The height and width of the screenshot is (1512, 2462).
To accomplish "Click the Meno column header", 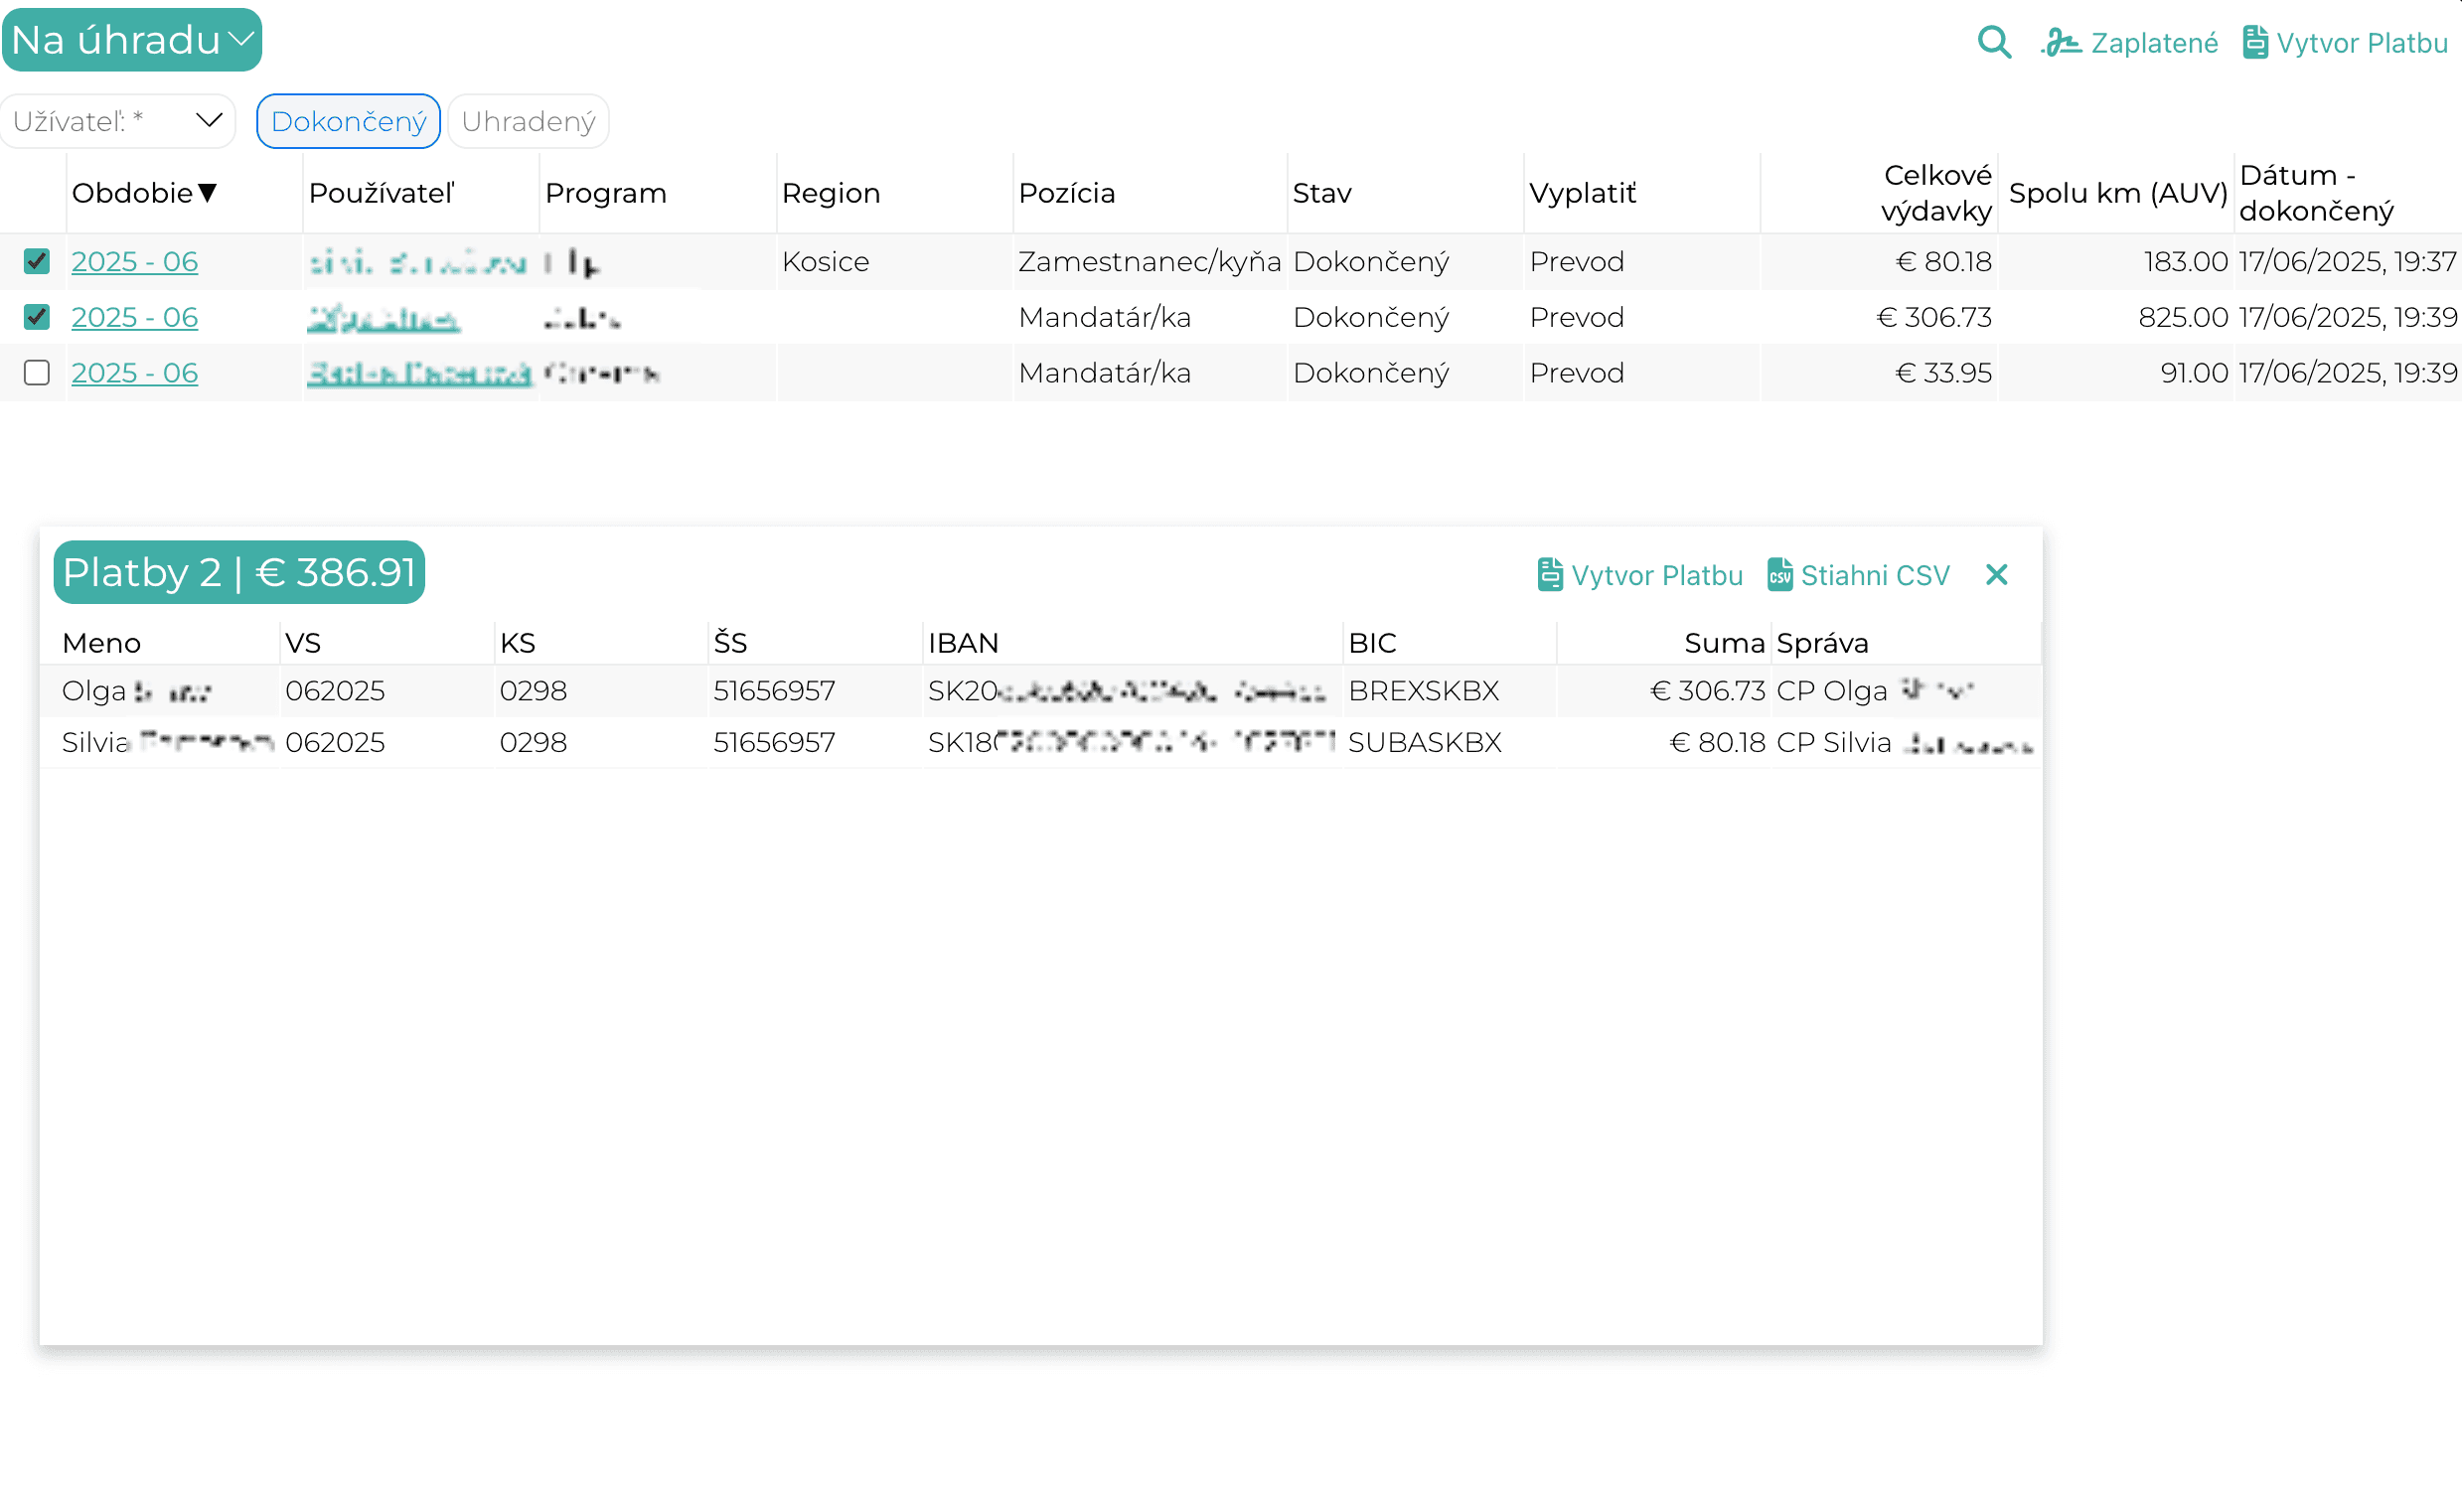I will coord(101,643).
